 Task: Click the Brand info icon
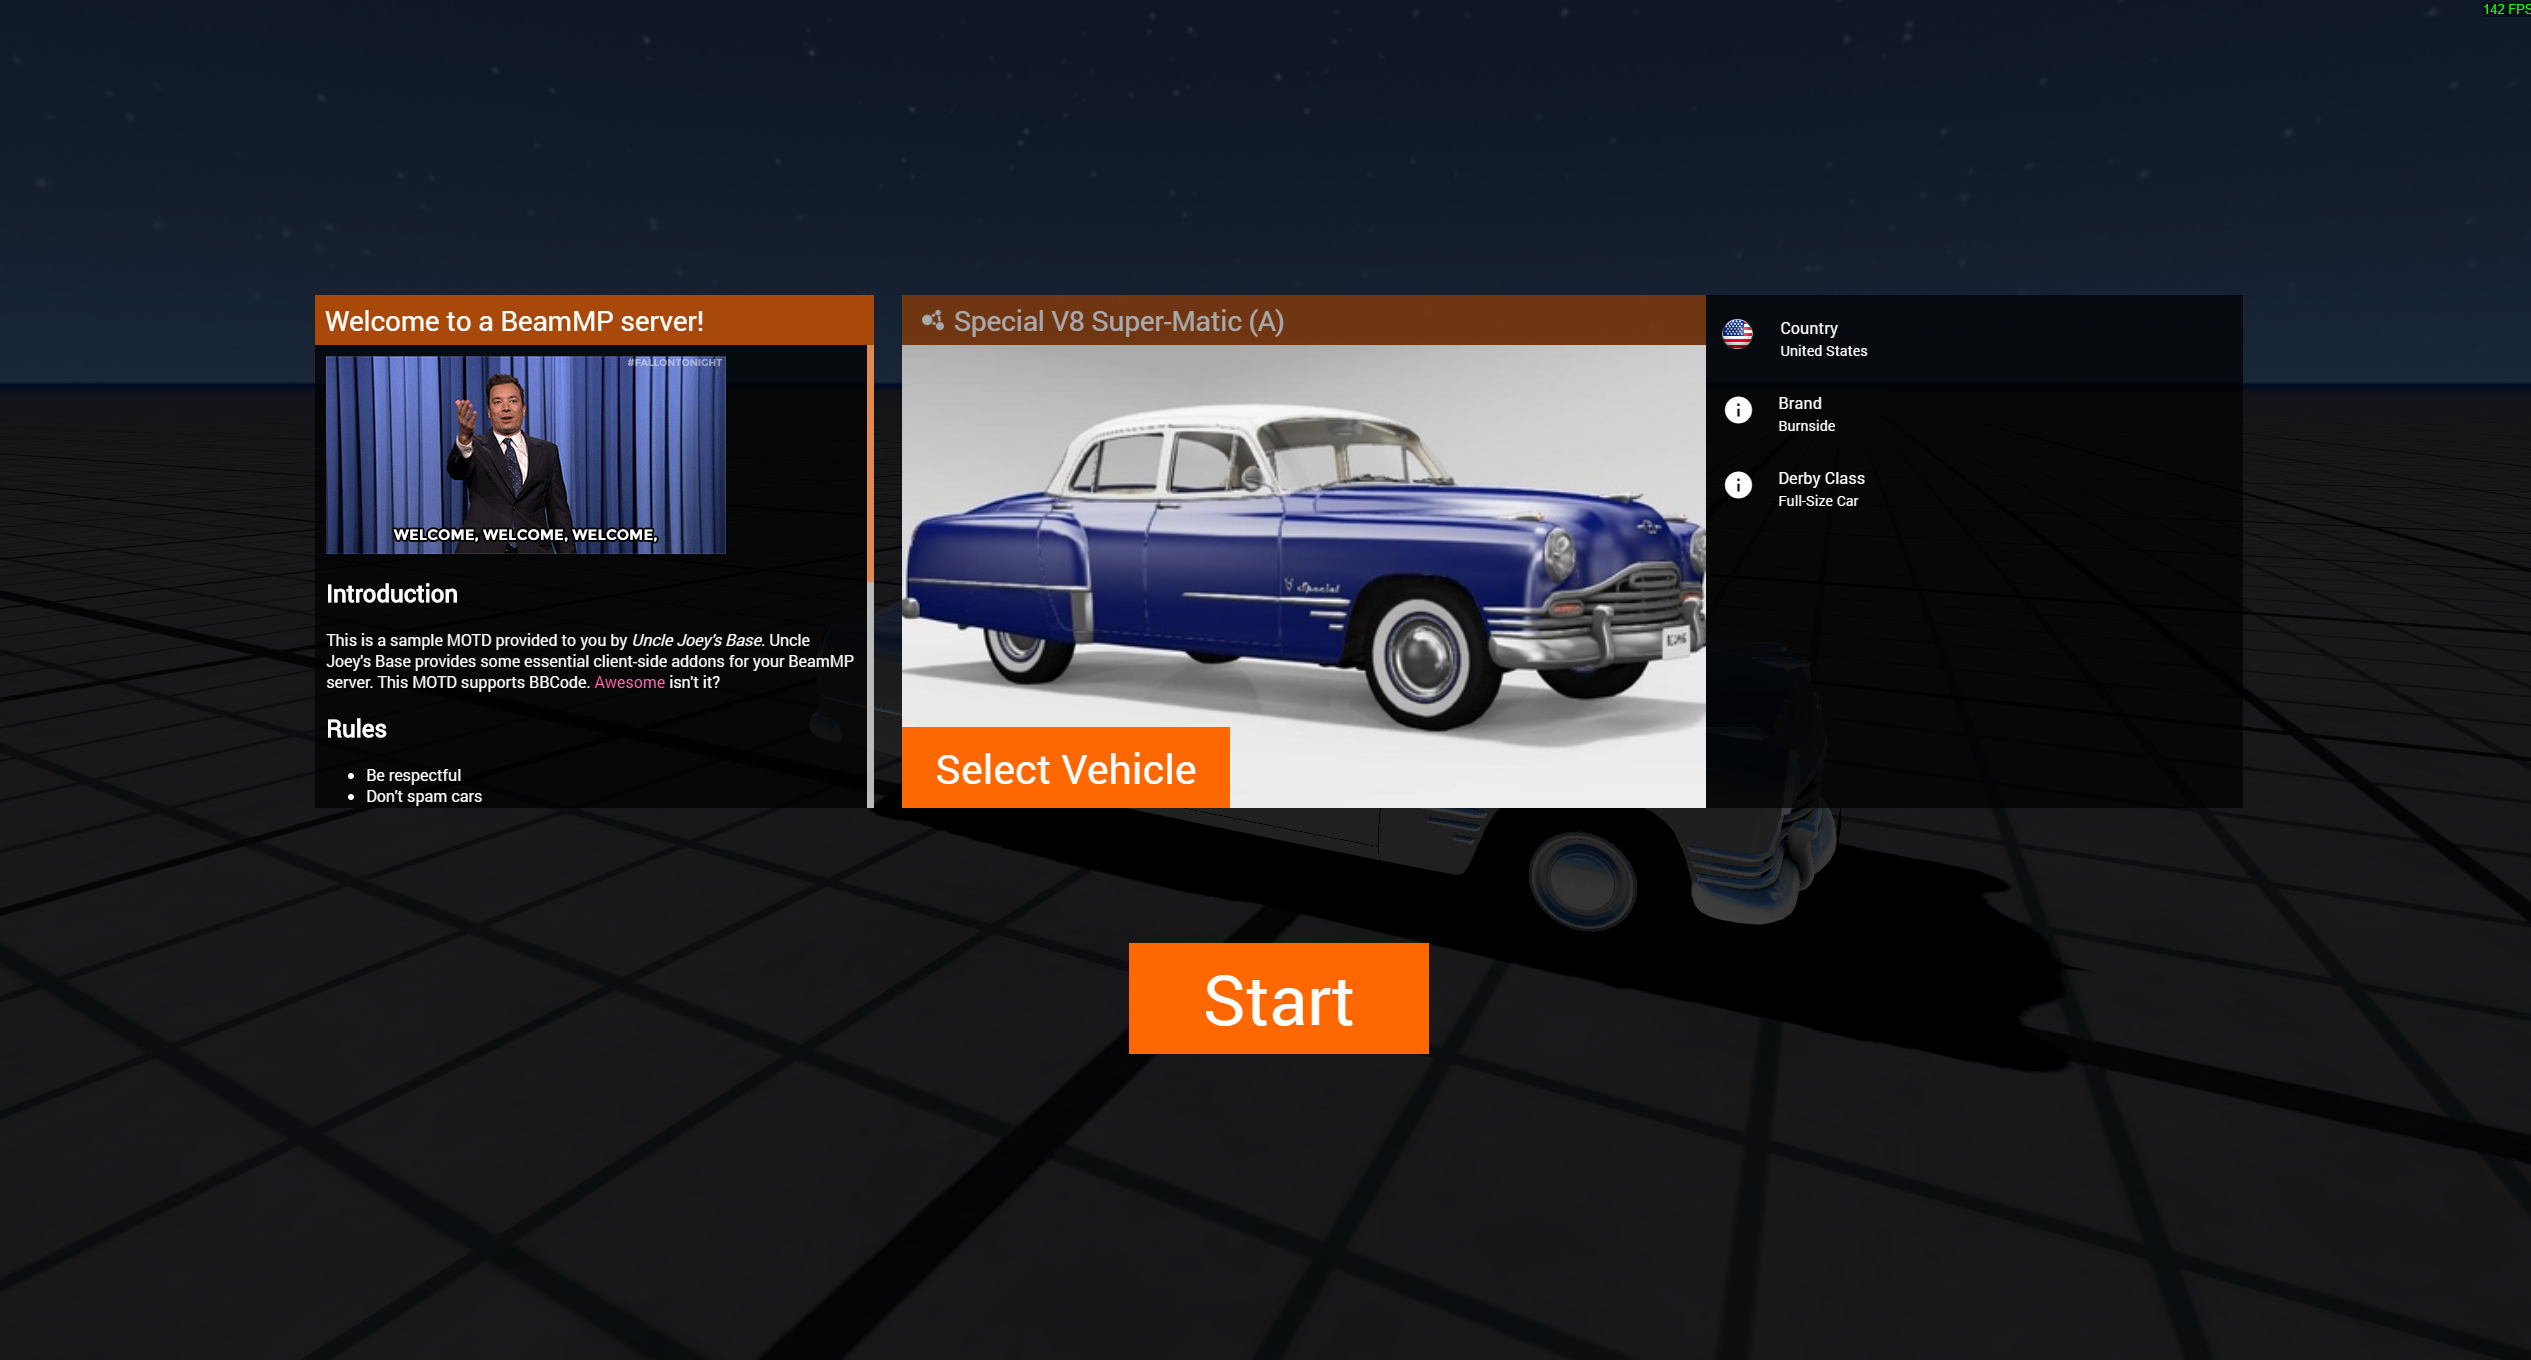[x=1738, y=410]
